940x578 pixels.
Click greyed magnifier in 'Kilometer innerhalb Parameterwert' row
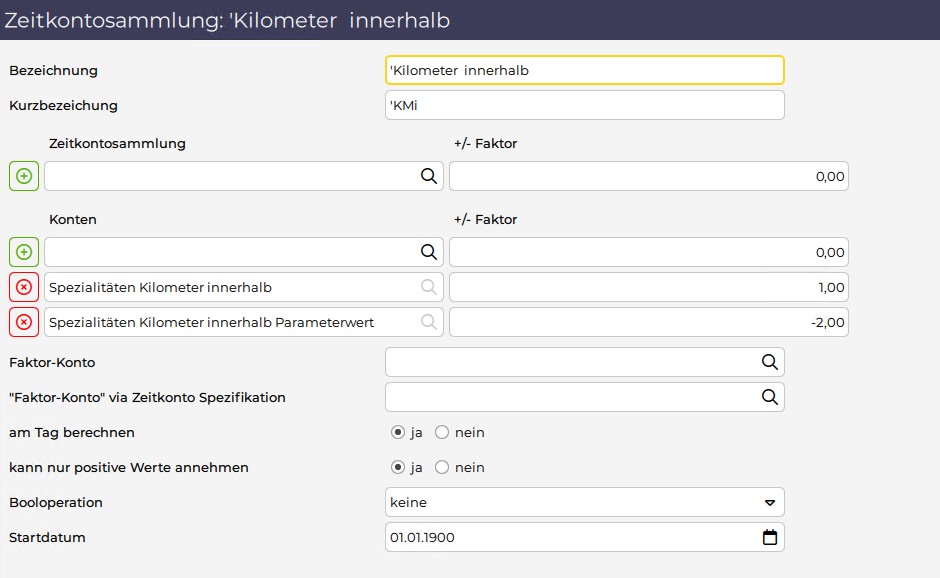(x=429, y=323)
